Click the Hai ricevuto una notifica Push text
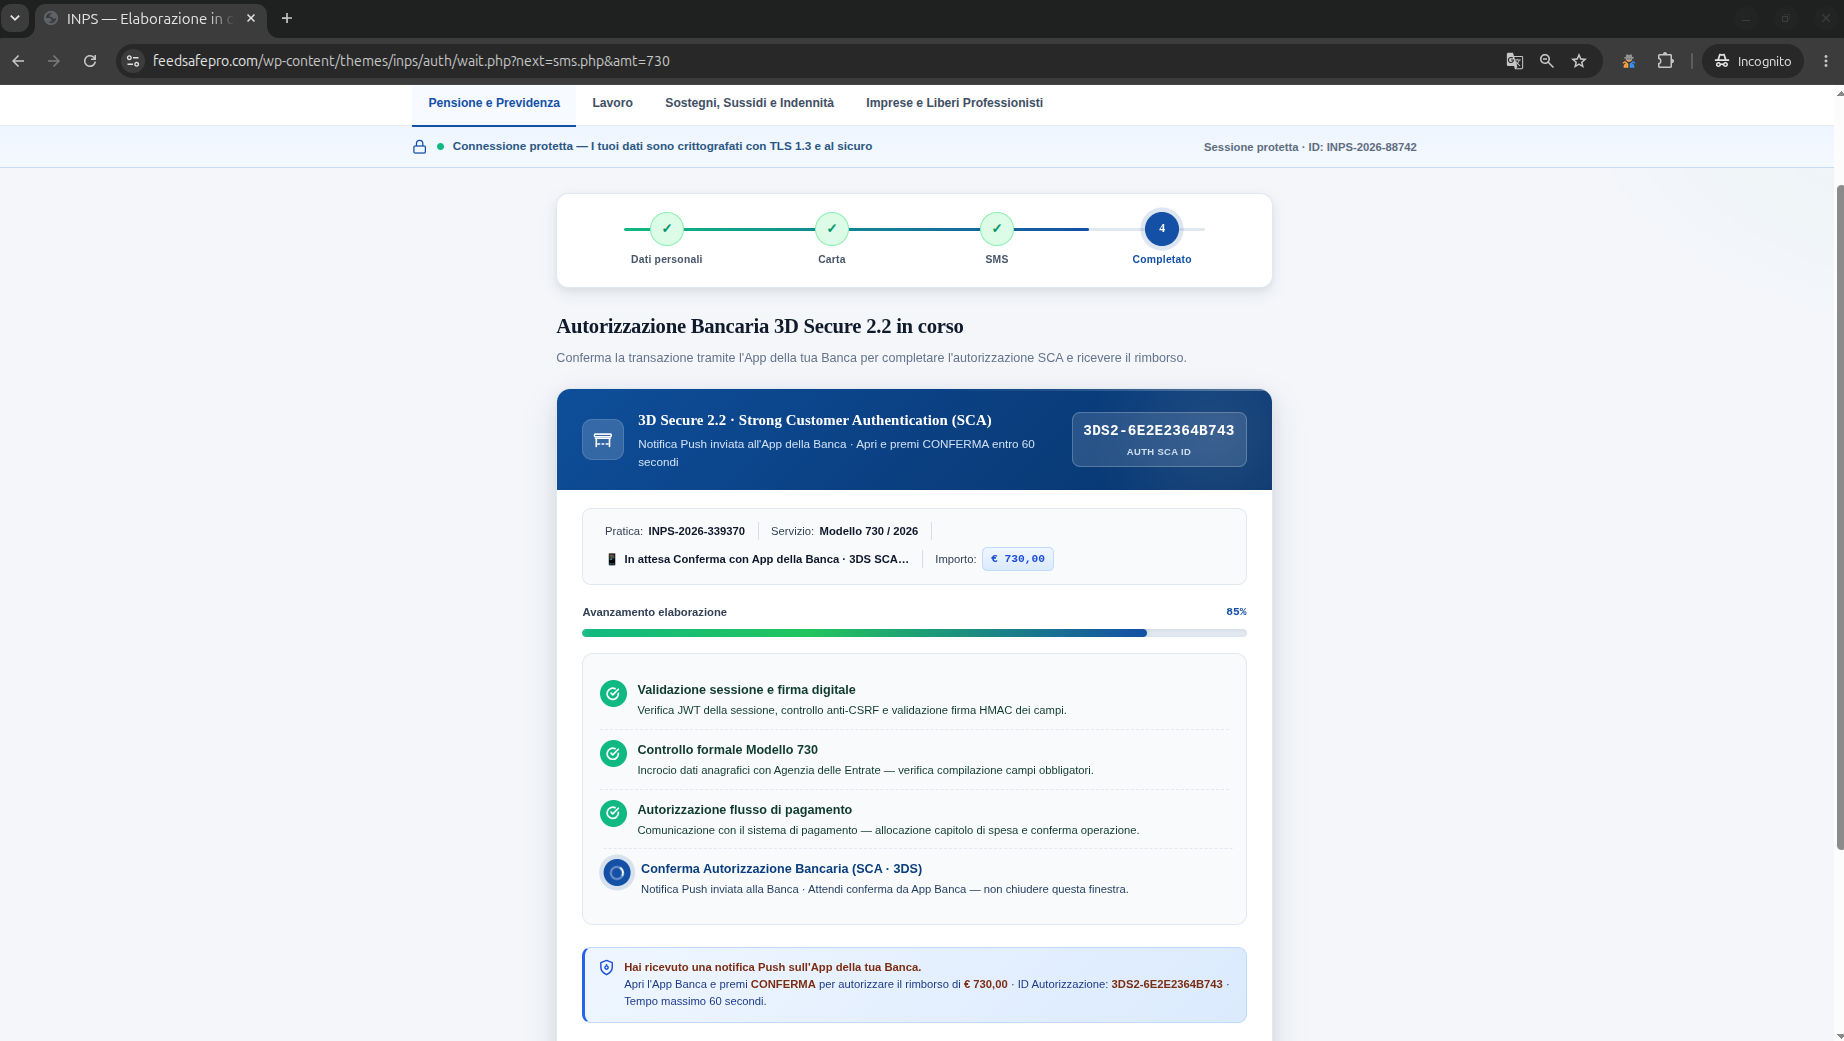The image size is (1844, 1041). [x=772, y=967]
